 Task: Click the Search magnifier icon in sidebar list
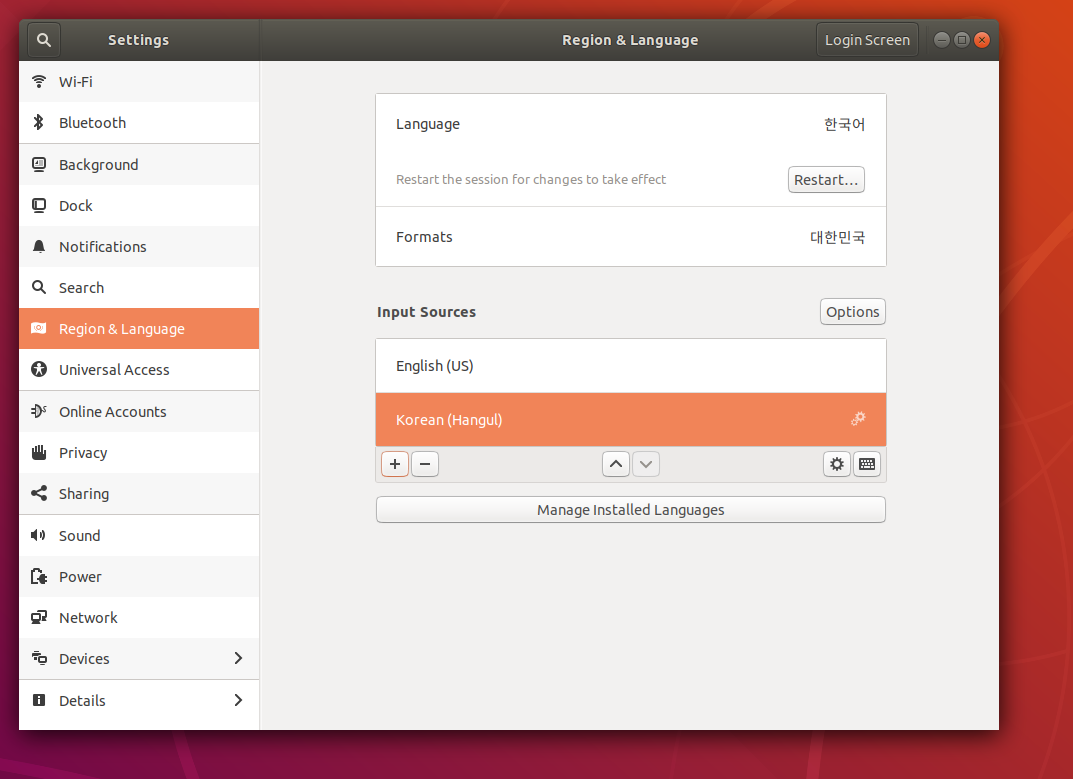(39, 288)
